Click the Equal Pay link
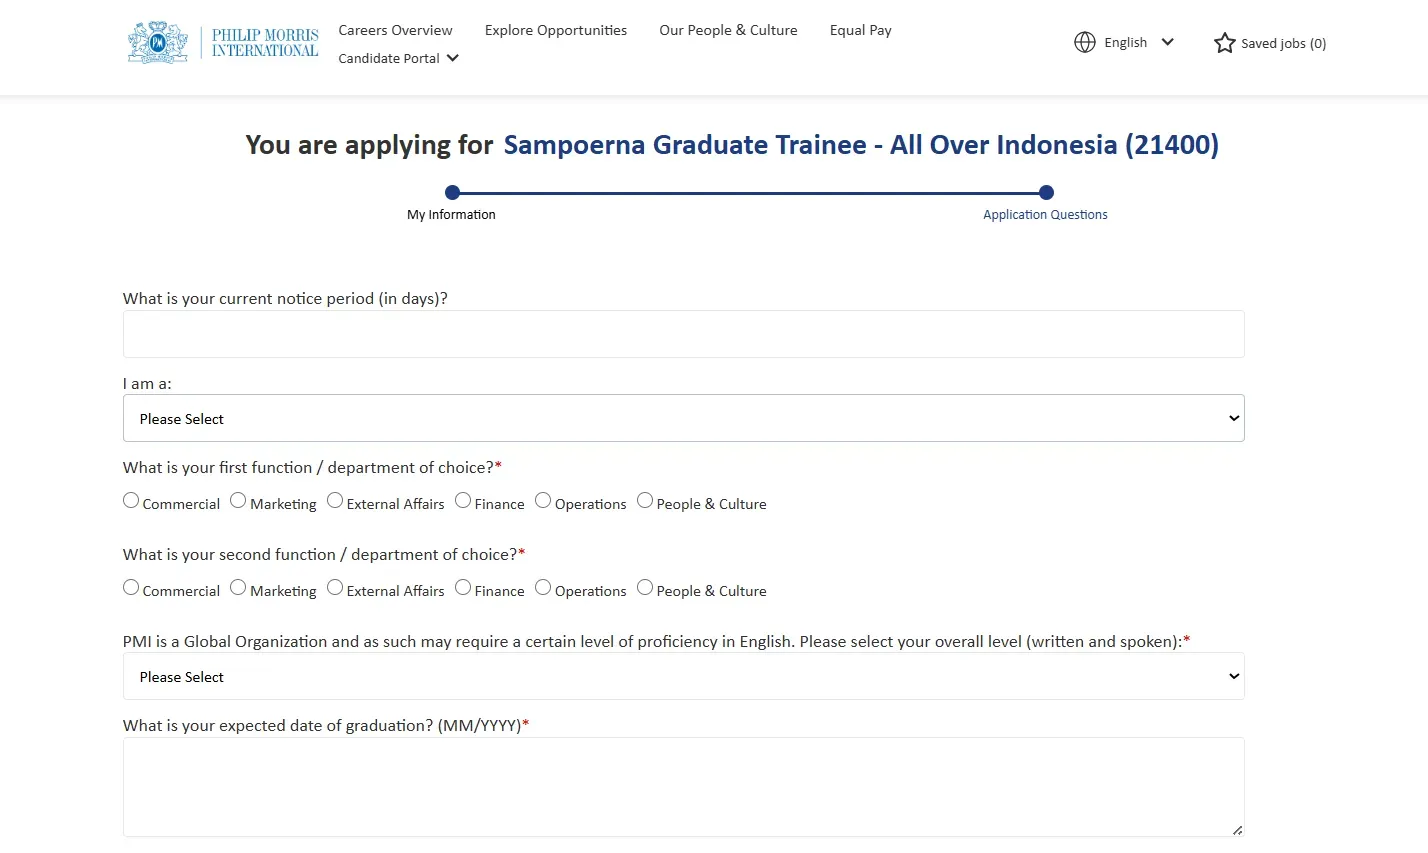The width and height of the screenshot is (1428, 853). [x=860, y=30]
